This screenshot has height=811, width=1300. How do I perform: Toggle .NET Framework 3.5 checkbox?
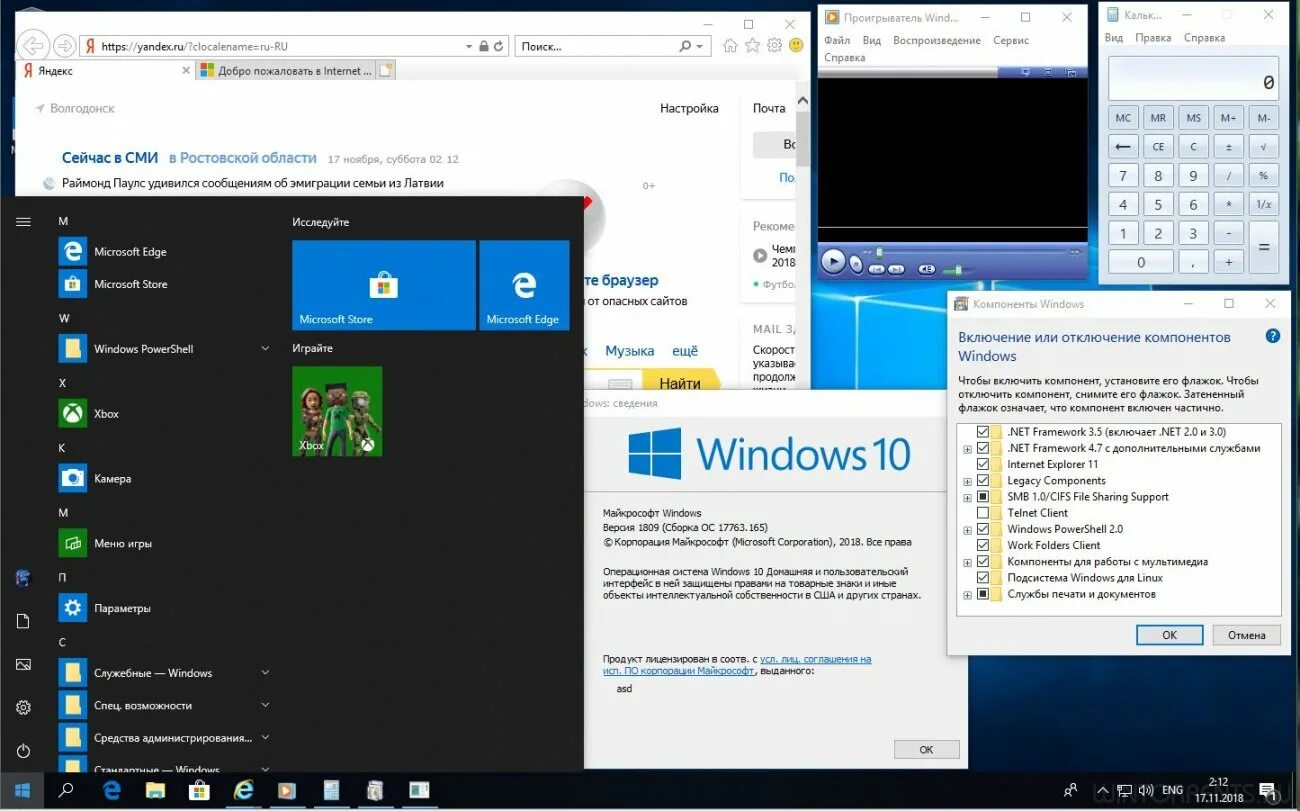point(983,432)
